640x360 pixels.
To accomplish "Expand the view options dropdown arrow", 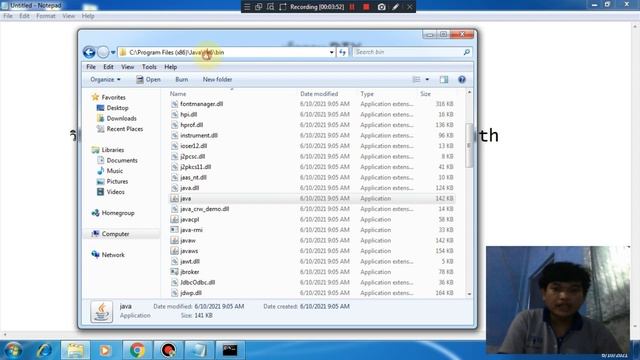I will click(x=427, y=80).
